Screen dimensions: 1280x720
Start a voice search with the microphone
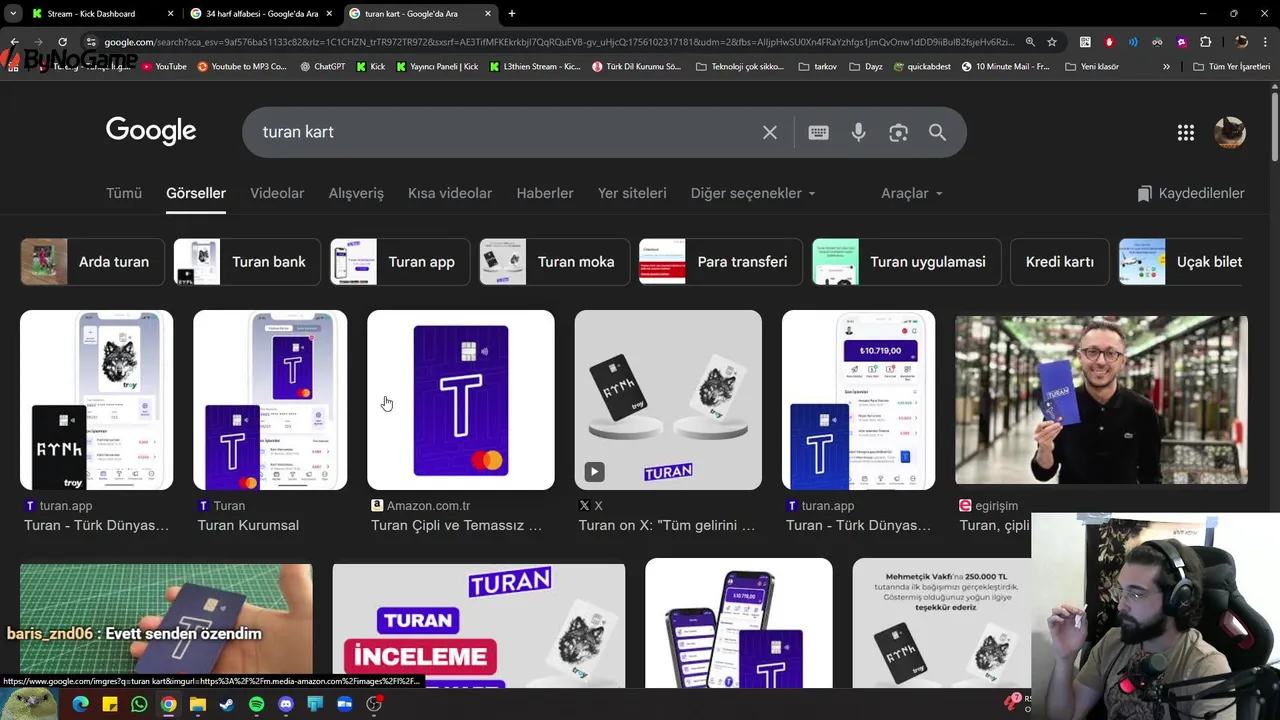(x=858, y=132)
